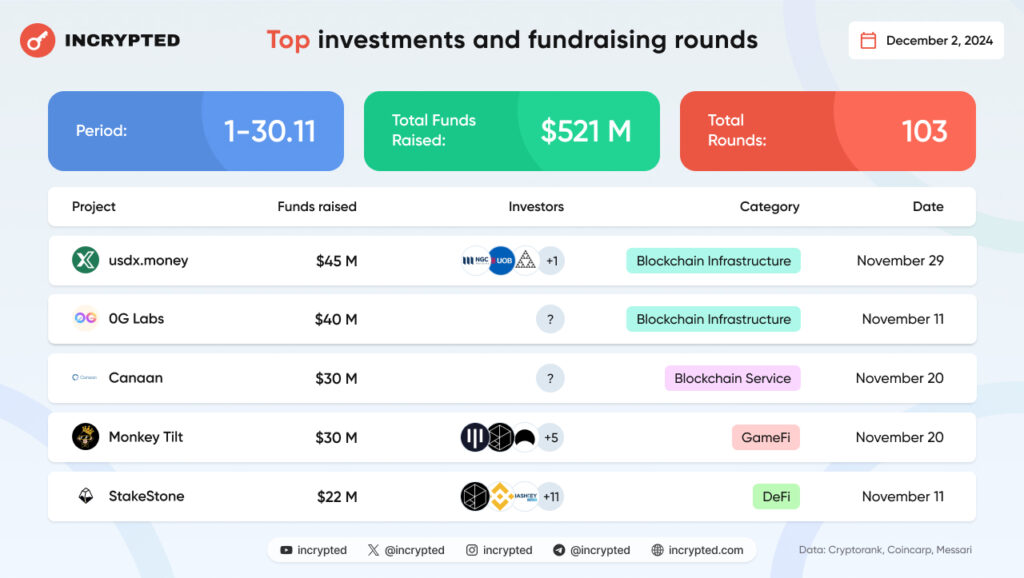Click the Funds raised column header

click(317, 207)
